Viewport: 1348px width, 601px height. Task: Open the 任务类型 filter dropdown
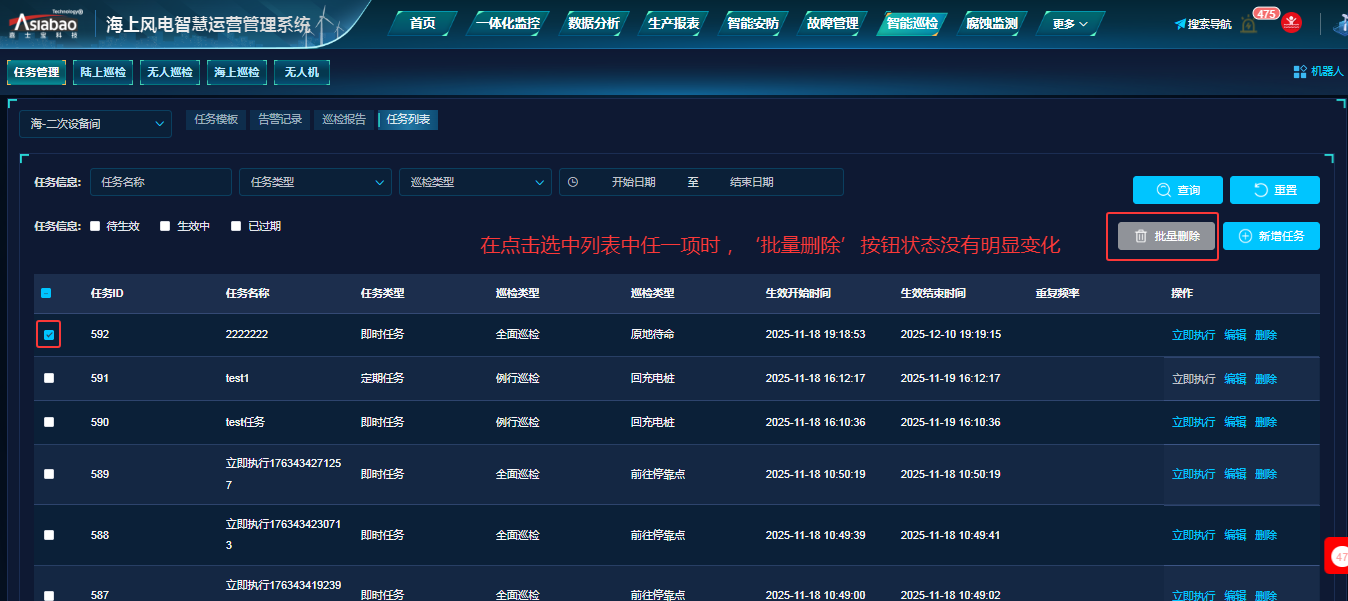click(315, 182)
